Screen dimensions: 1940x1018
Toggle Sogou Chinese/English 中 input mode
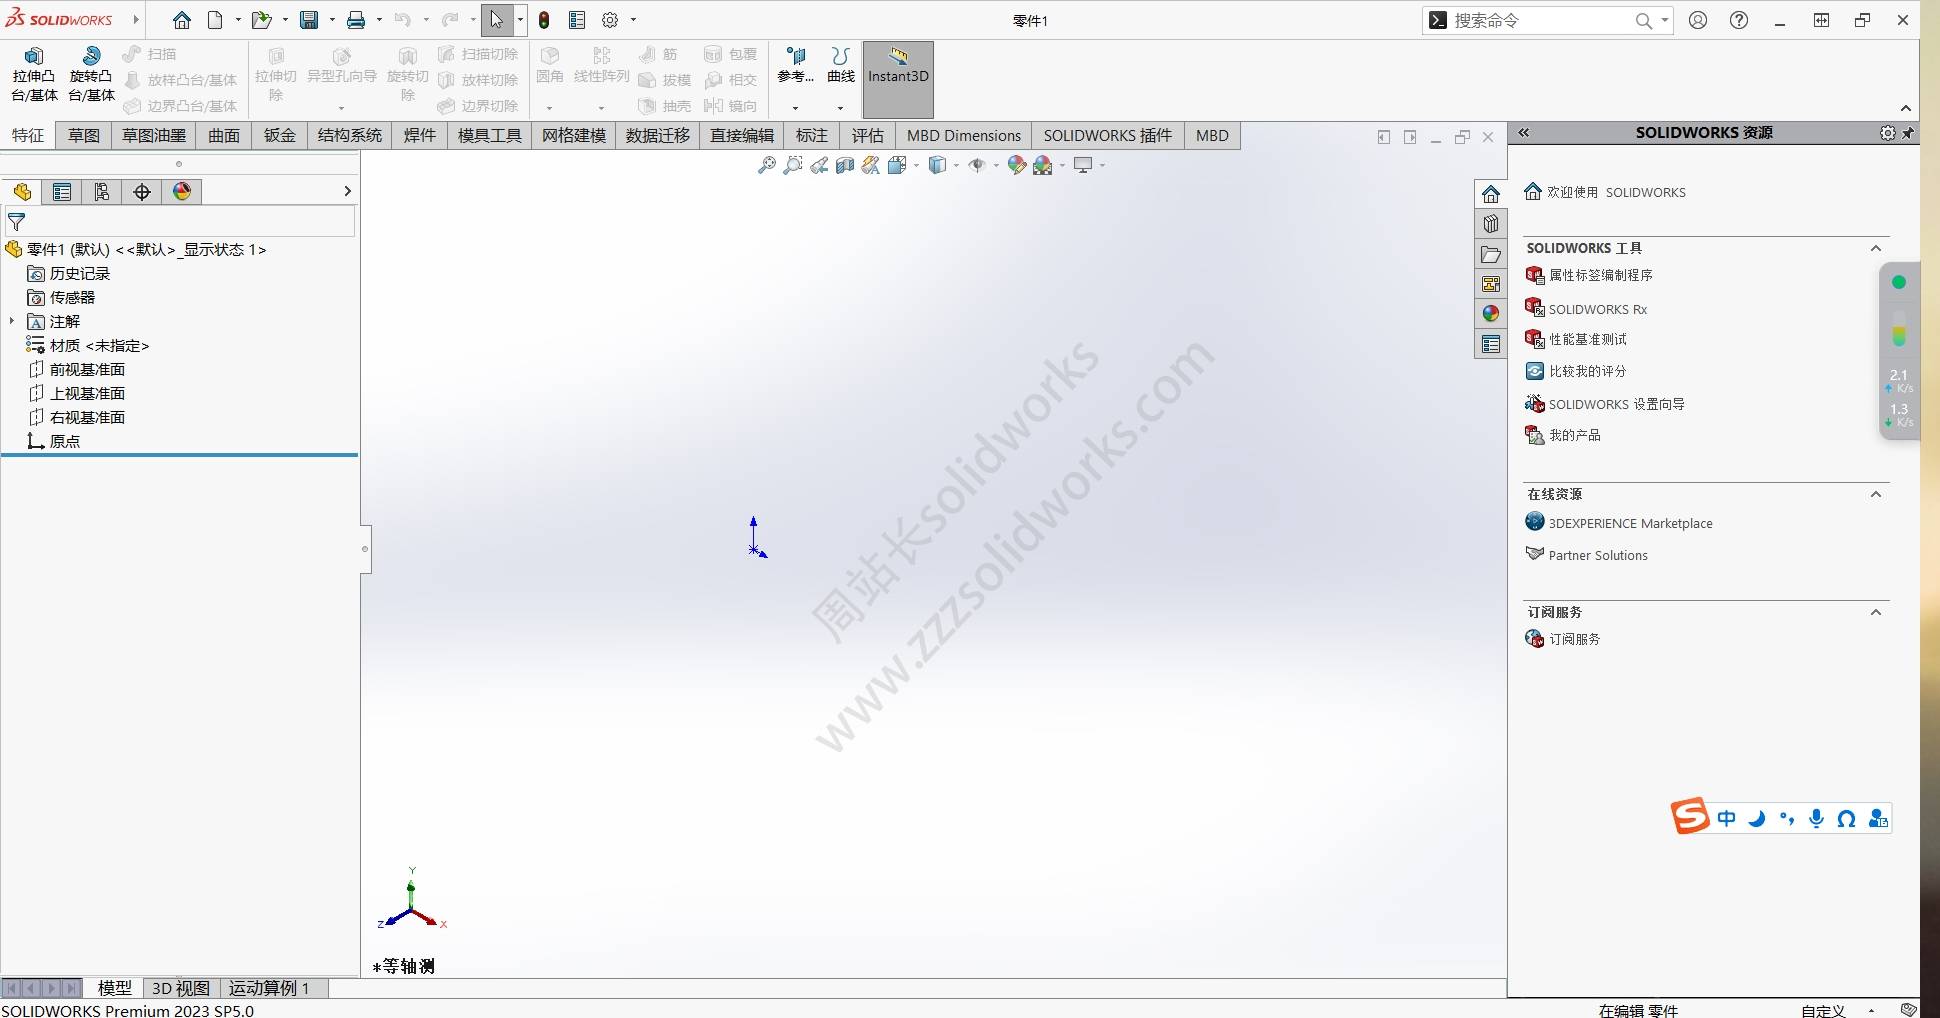click(1727, 819)
